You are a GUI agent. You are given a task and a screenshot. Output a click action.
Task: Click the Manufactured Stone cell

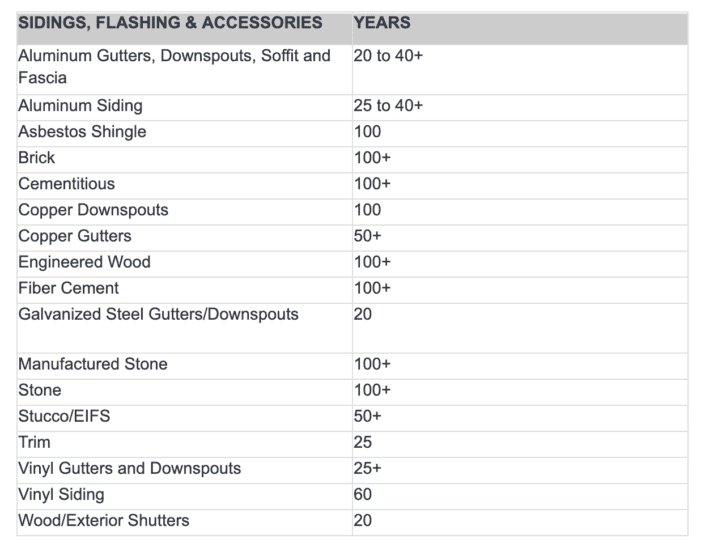coord(93,364)
